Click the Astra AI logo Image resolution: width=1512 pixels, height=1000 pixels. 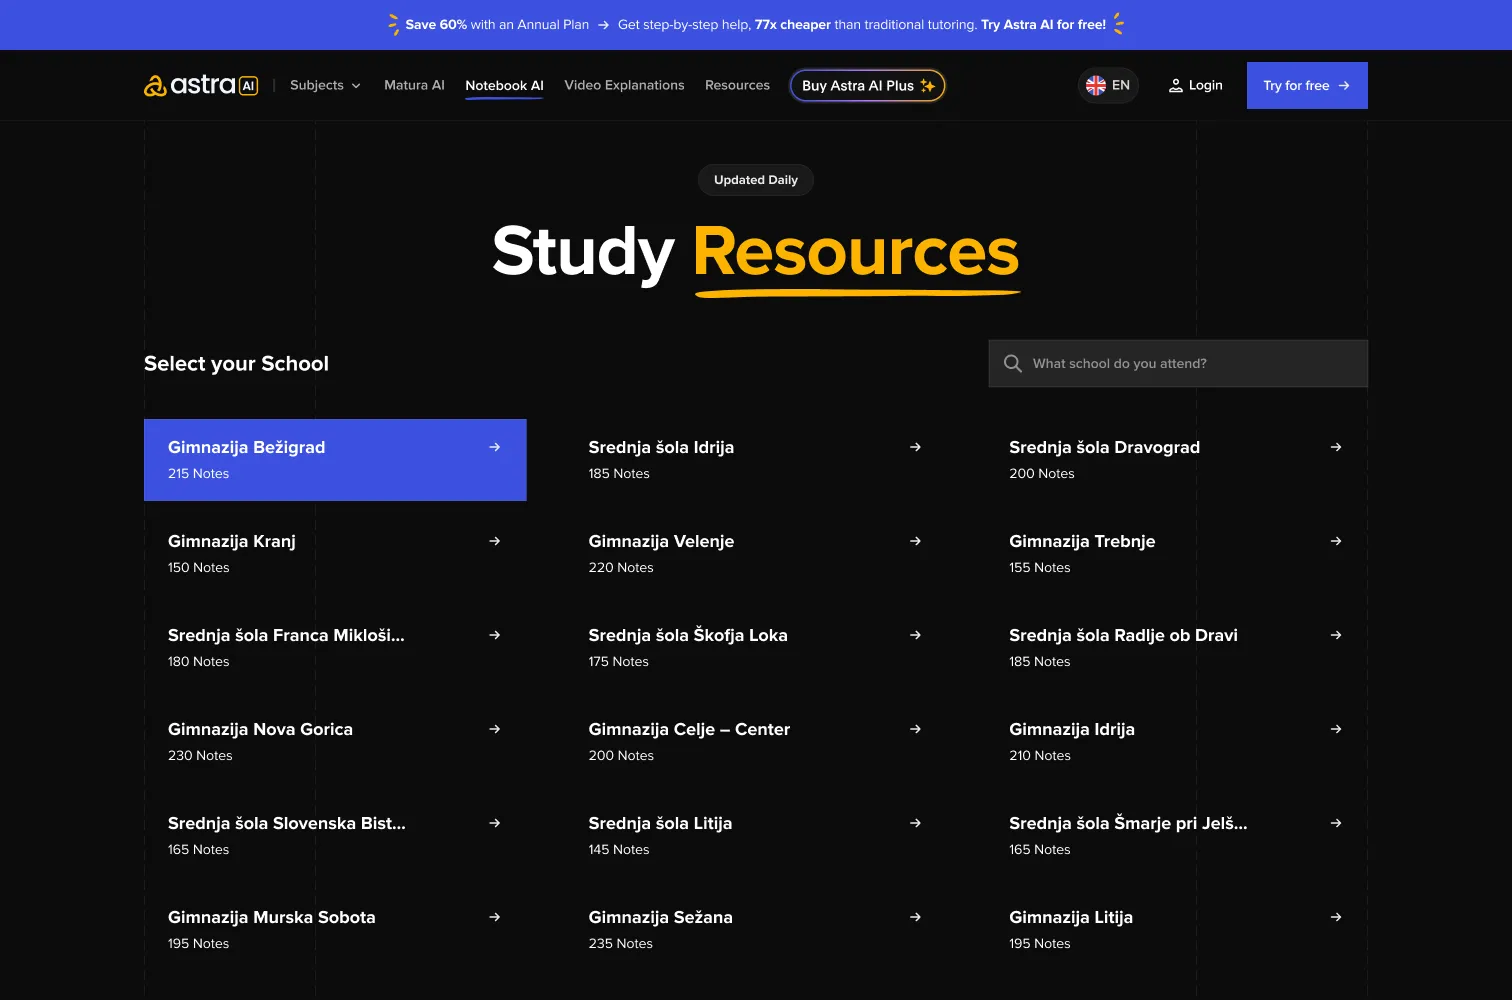click(x=201, y=85)
